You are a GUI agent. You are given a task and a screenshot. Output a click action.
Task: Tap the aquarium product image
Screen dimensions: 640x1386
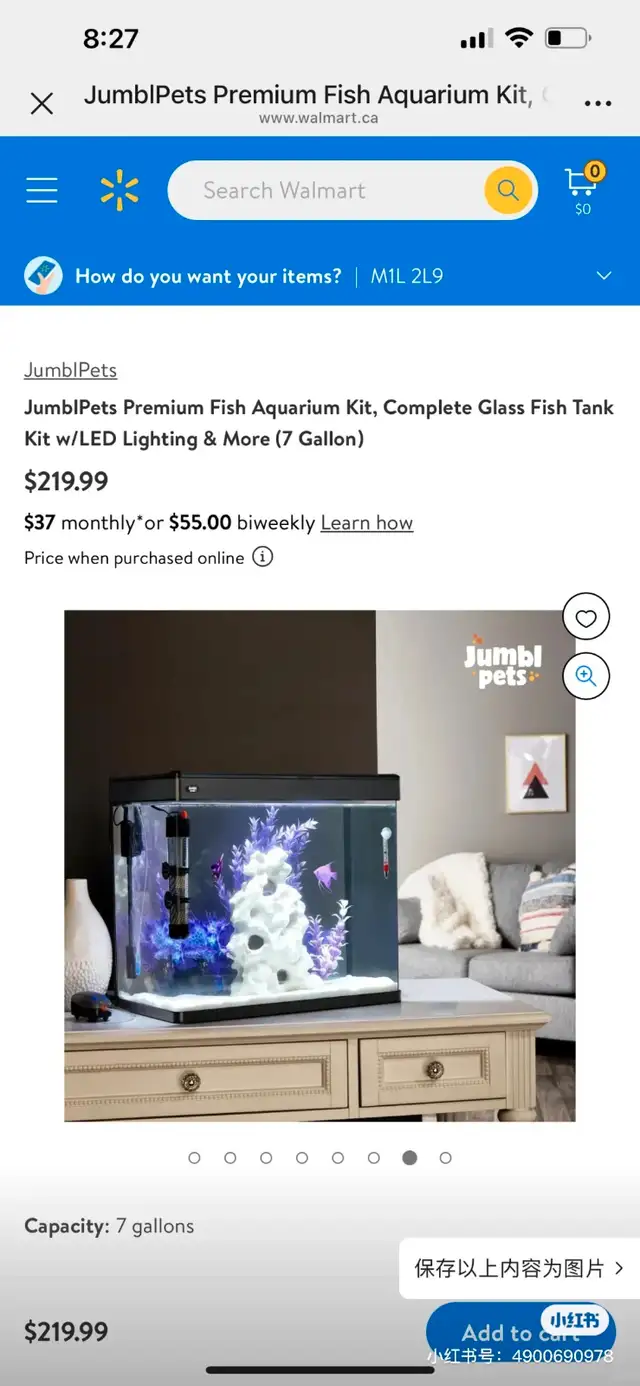click(320, 866)
